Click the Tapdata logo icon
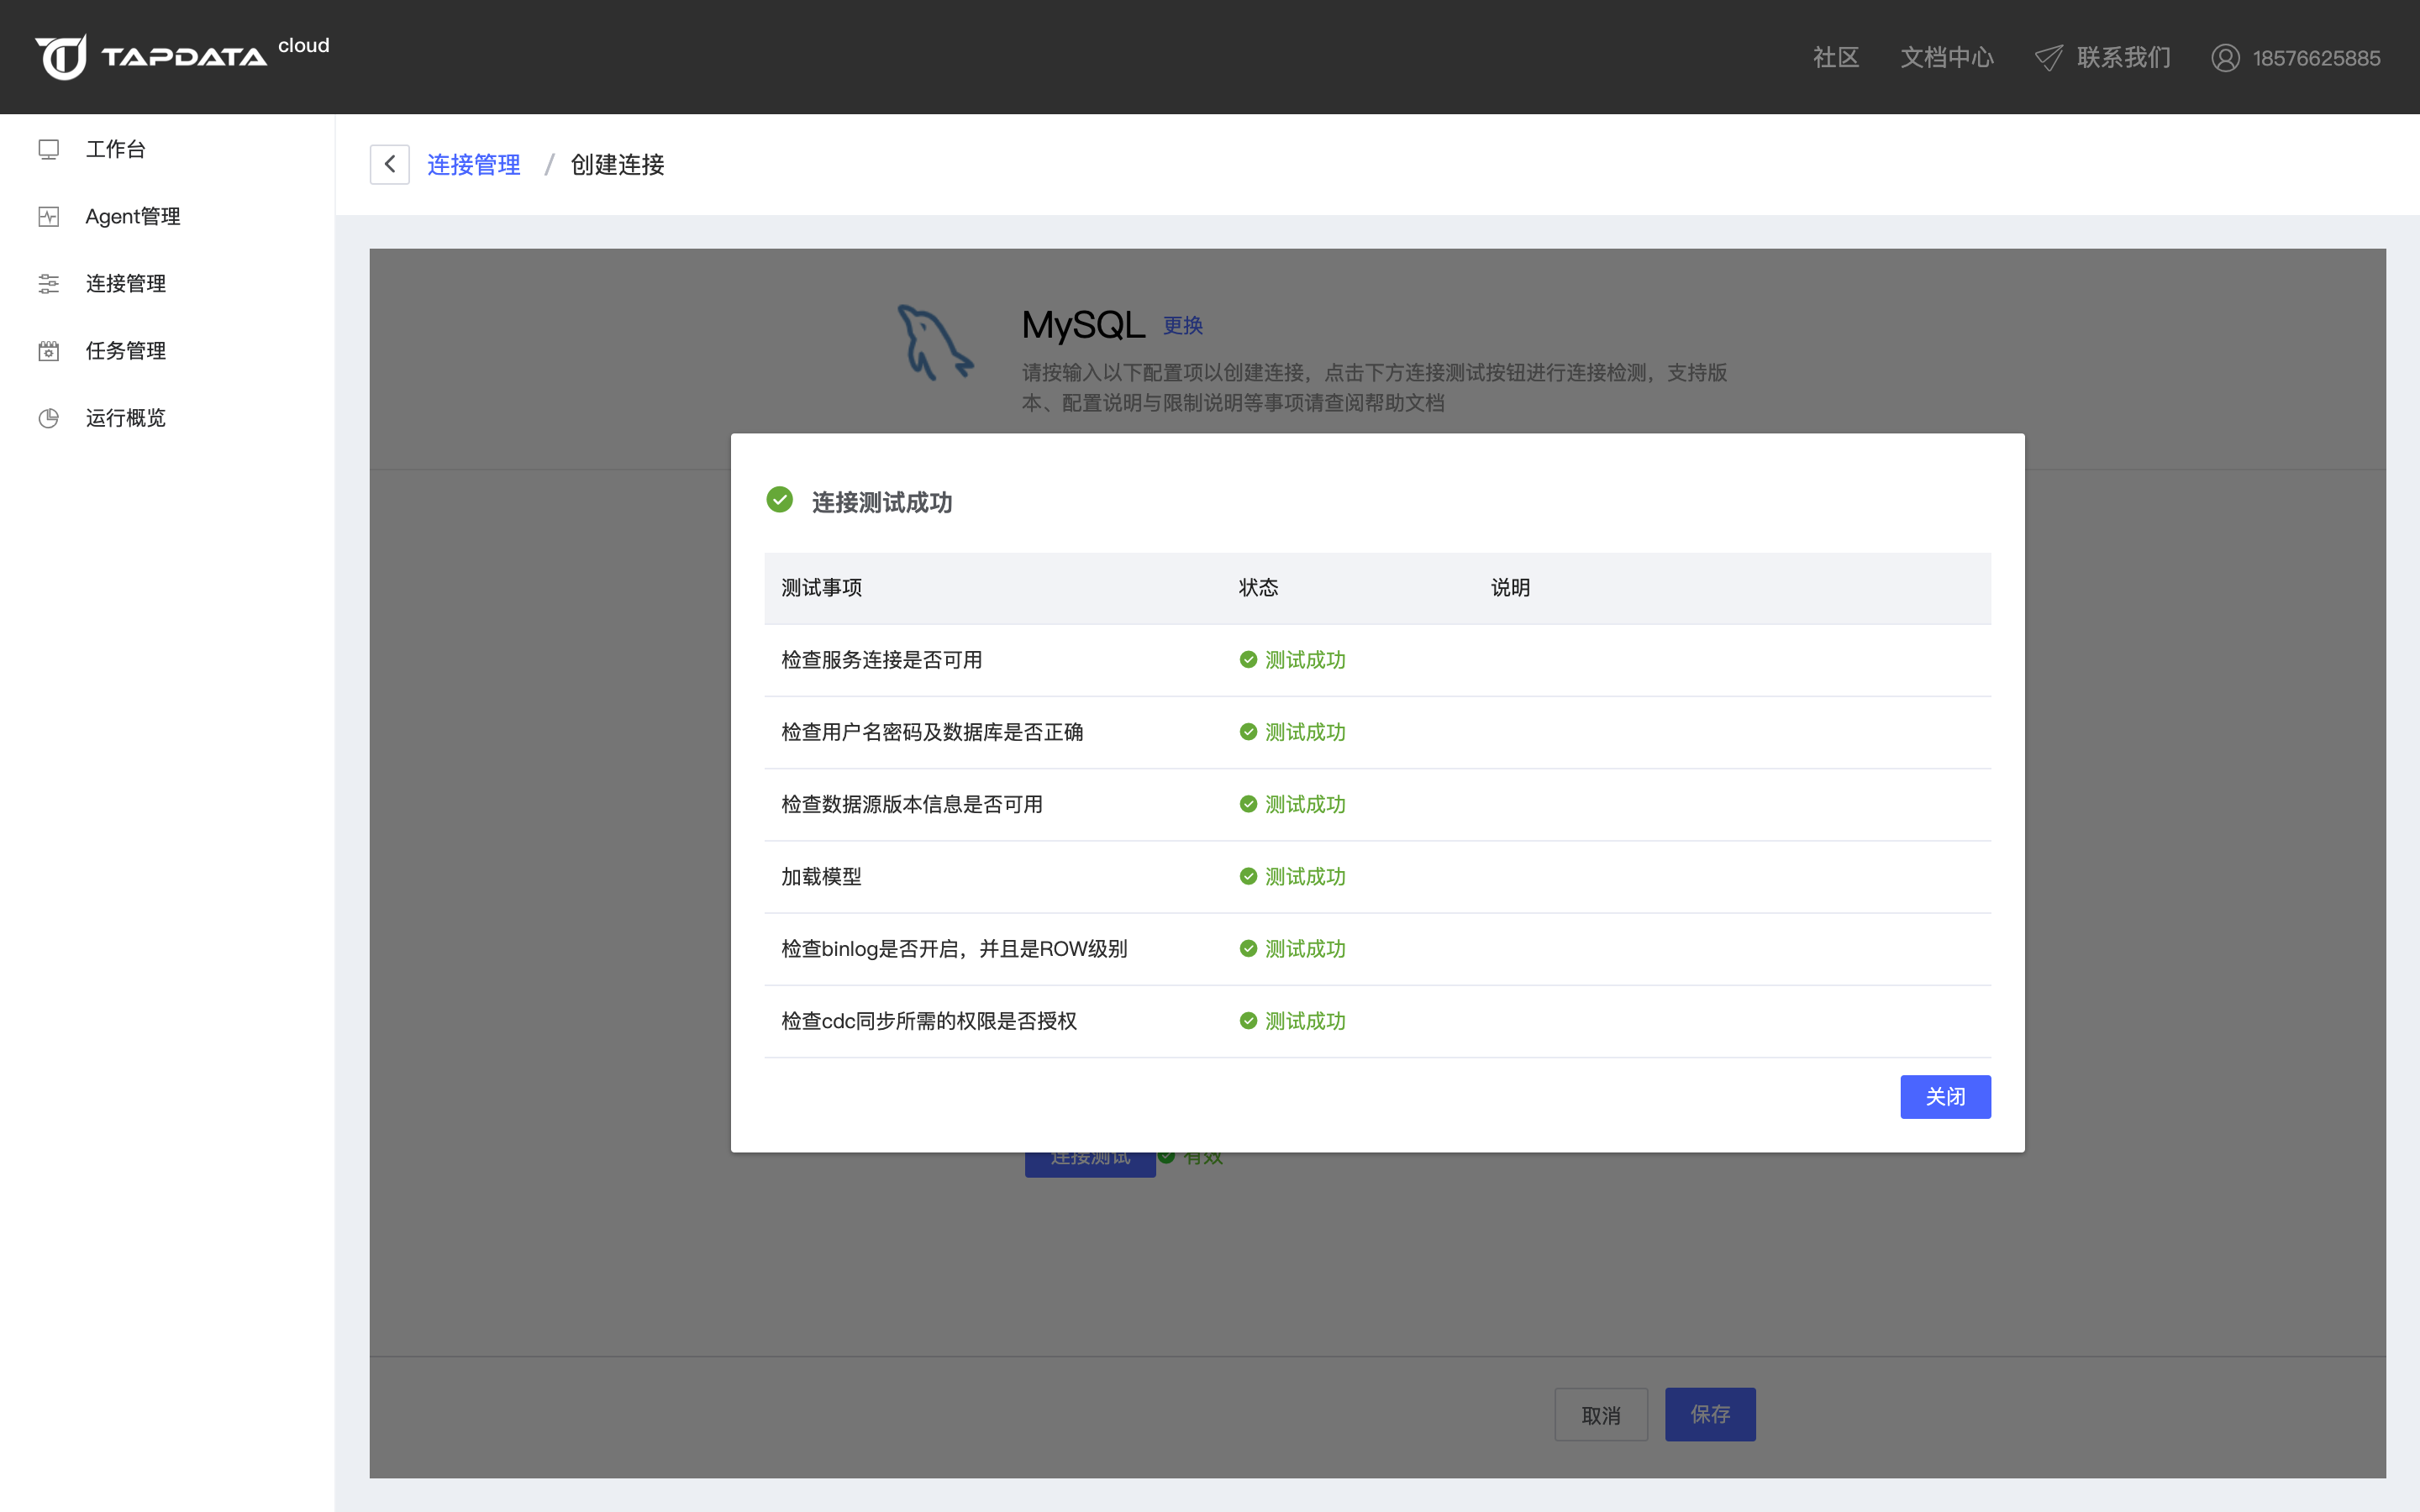 click(x=62, y=57)
